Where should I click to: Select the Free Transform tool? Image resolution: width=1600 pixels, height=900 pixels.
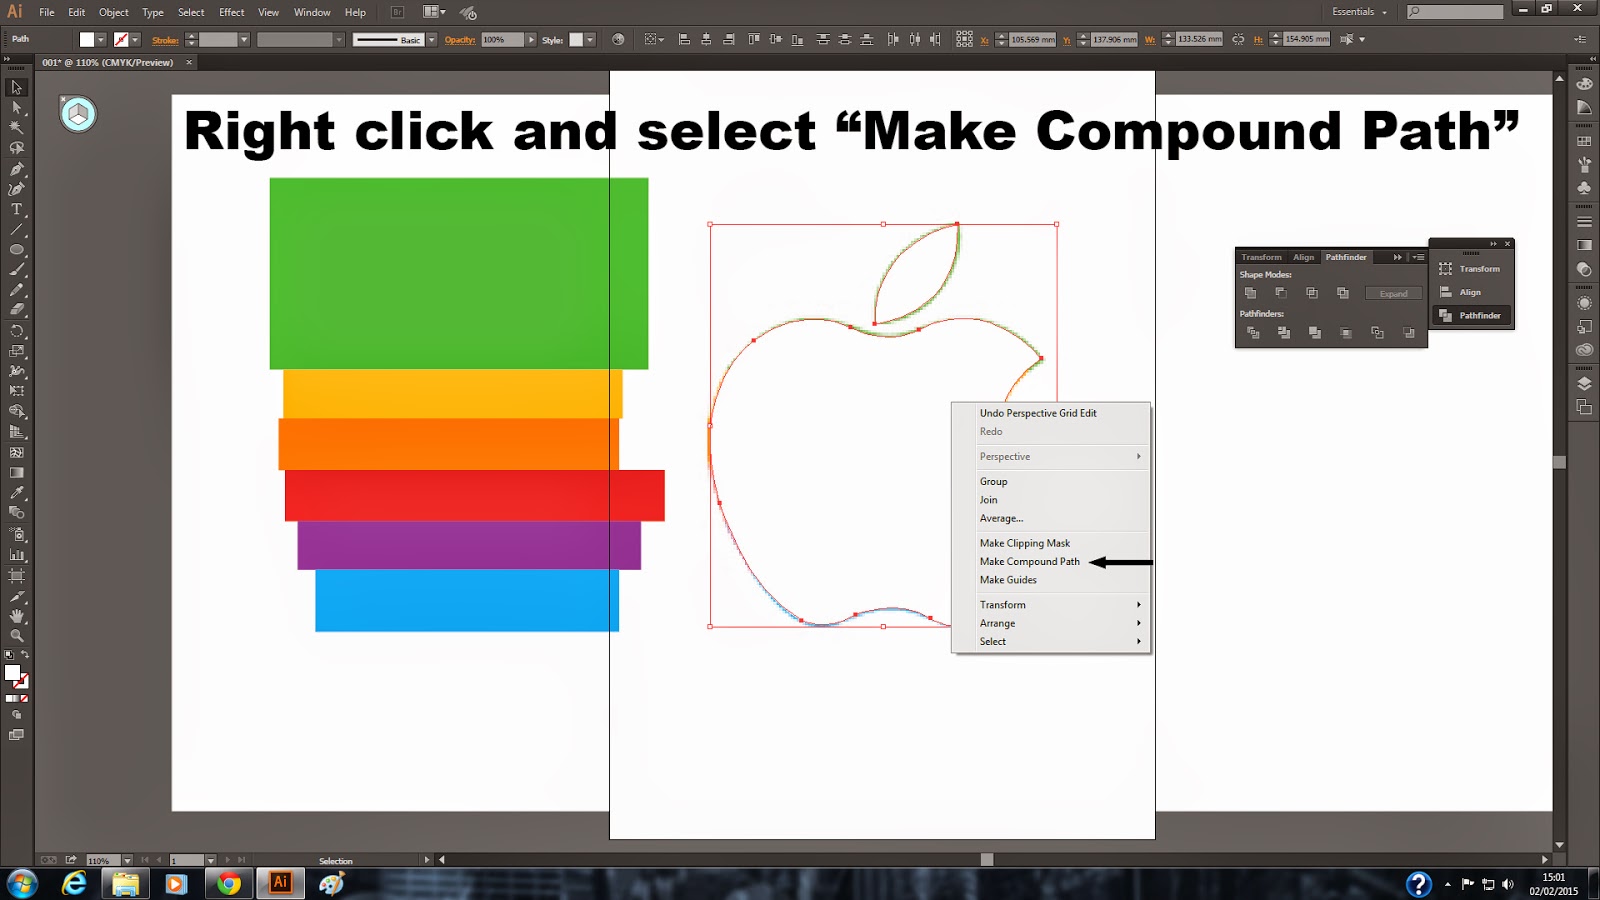(x=17, y=392)
